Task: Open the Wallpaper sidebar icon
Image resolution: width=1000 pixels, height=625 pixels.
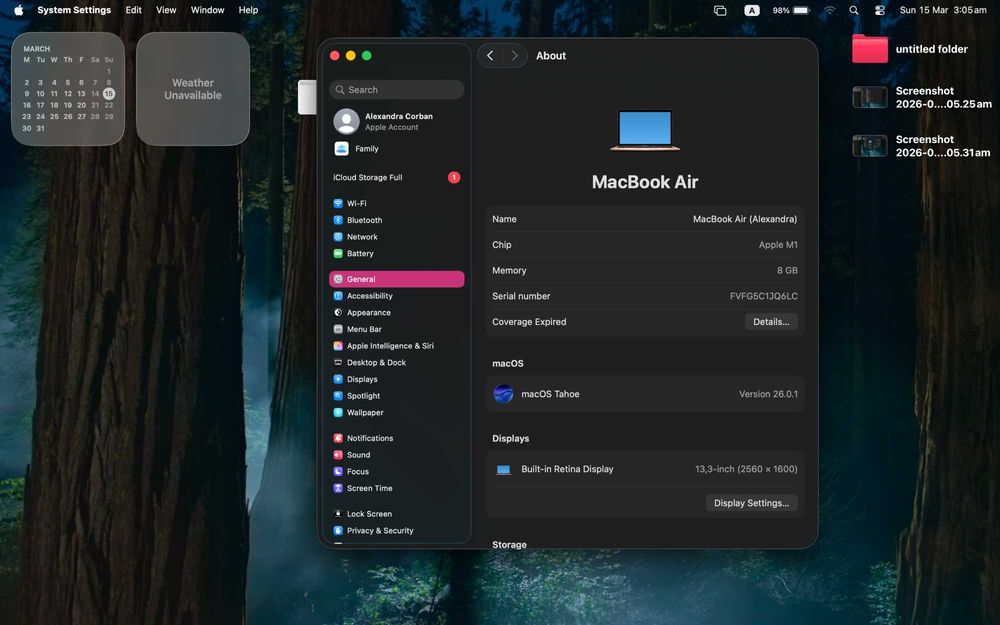Action: (338, 413)
